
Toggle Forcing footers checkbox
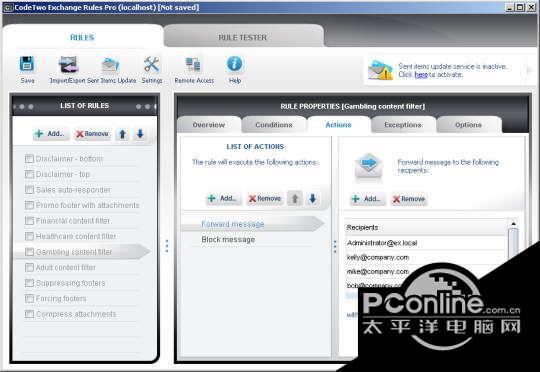(29, 298)
